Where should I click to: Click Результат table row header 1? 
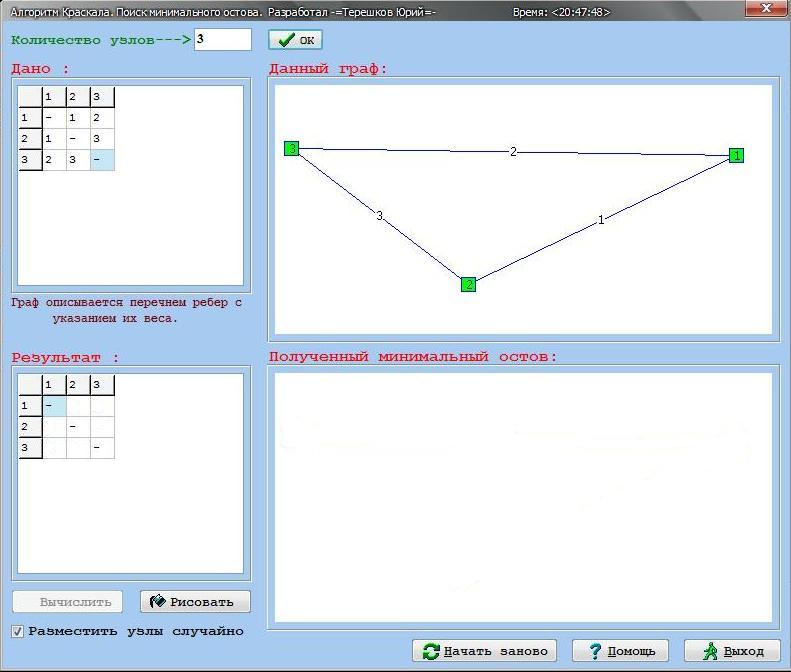coord(30,406)
